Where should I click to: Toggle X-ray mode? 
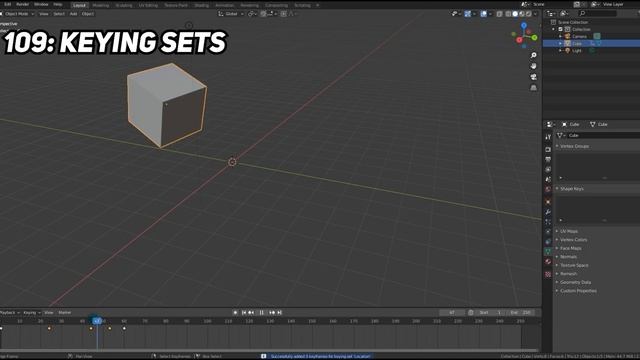pyautogui.click(x=500, y=14)
